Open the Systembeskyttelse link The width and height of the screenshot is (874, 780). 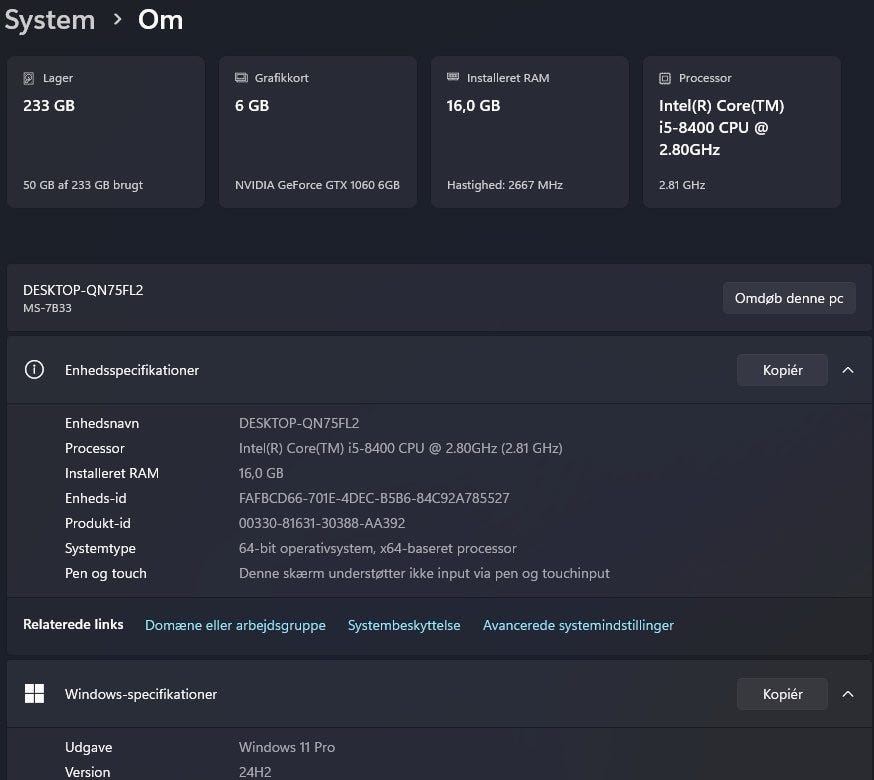(x=404, y=625)
